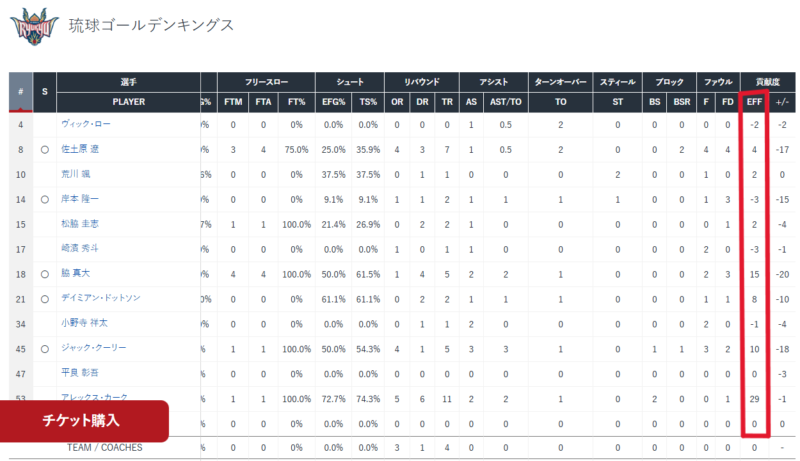The height and width of the screenshot is (461, 800).
Task: Open 小野寺 祥太's player link
Action: pyautogui.click(x=83, y=323)
